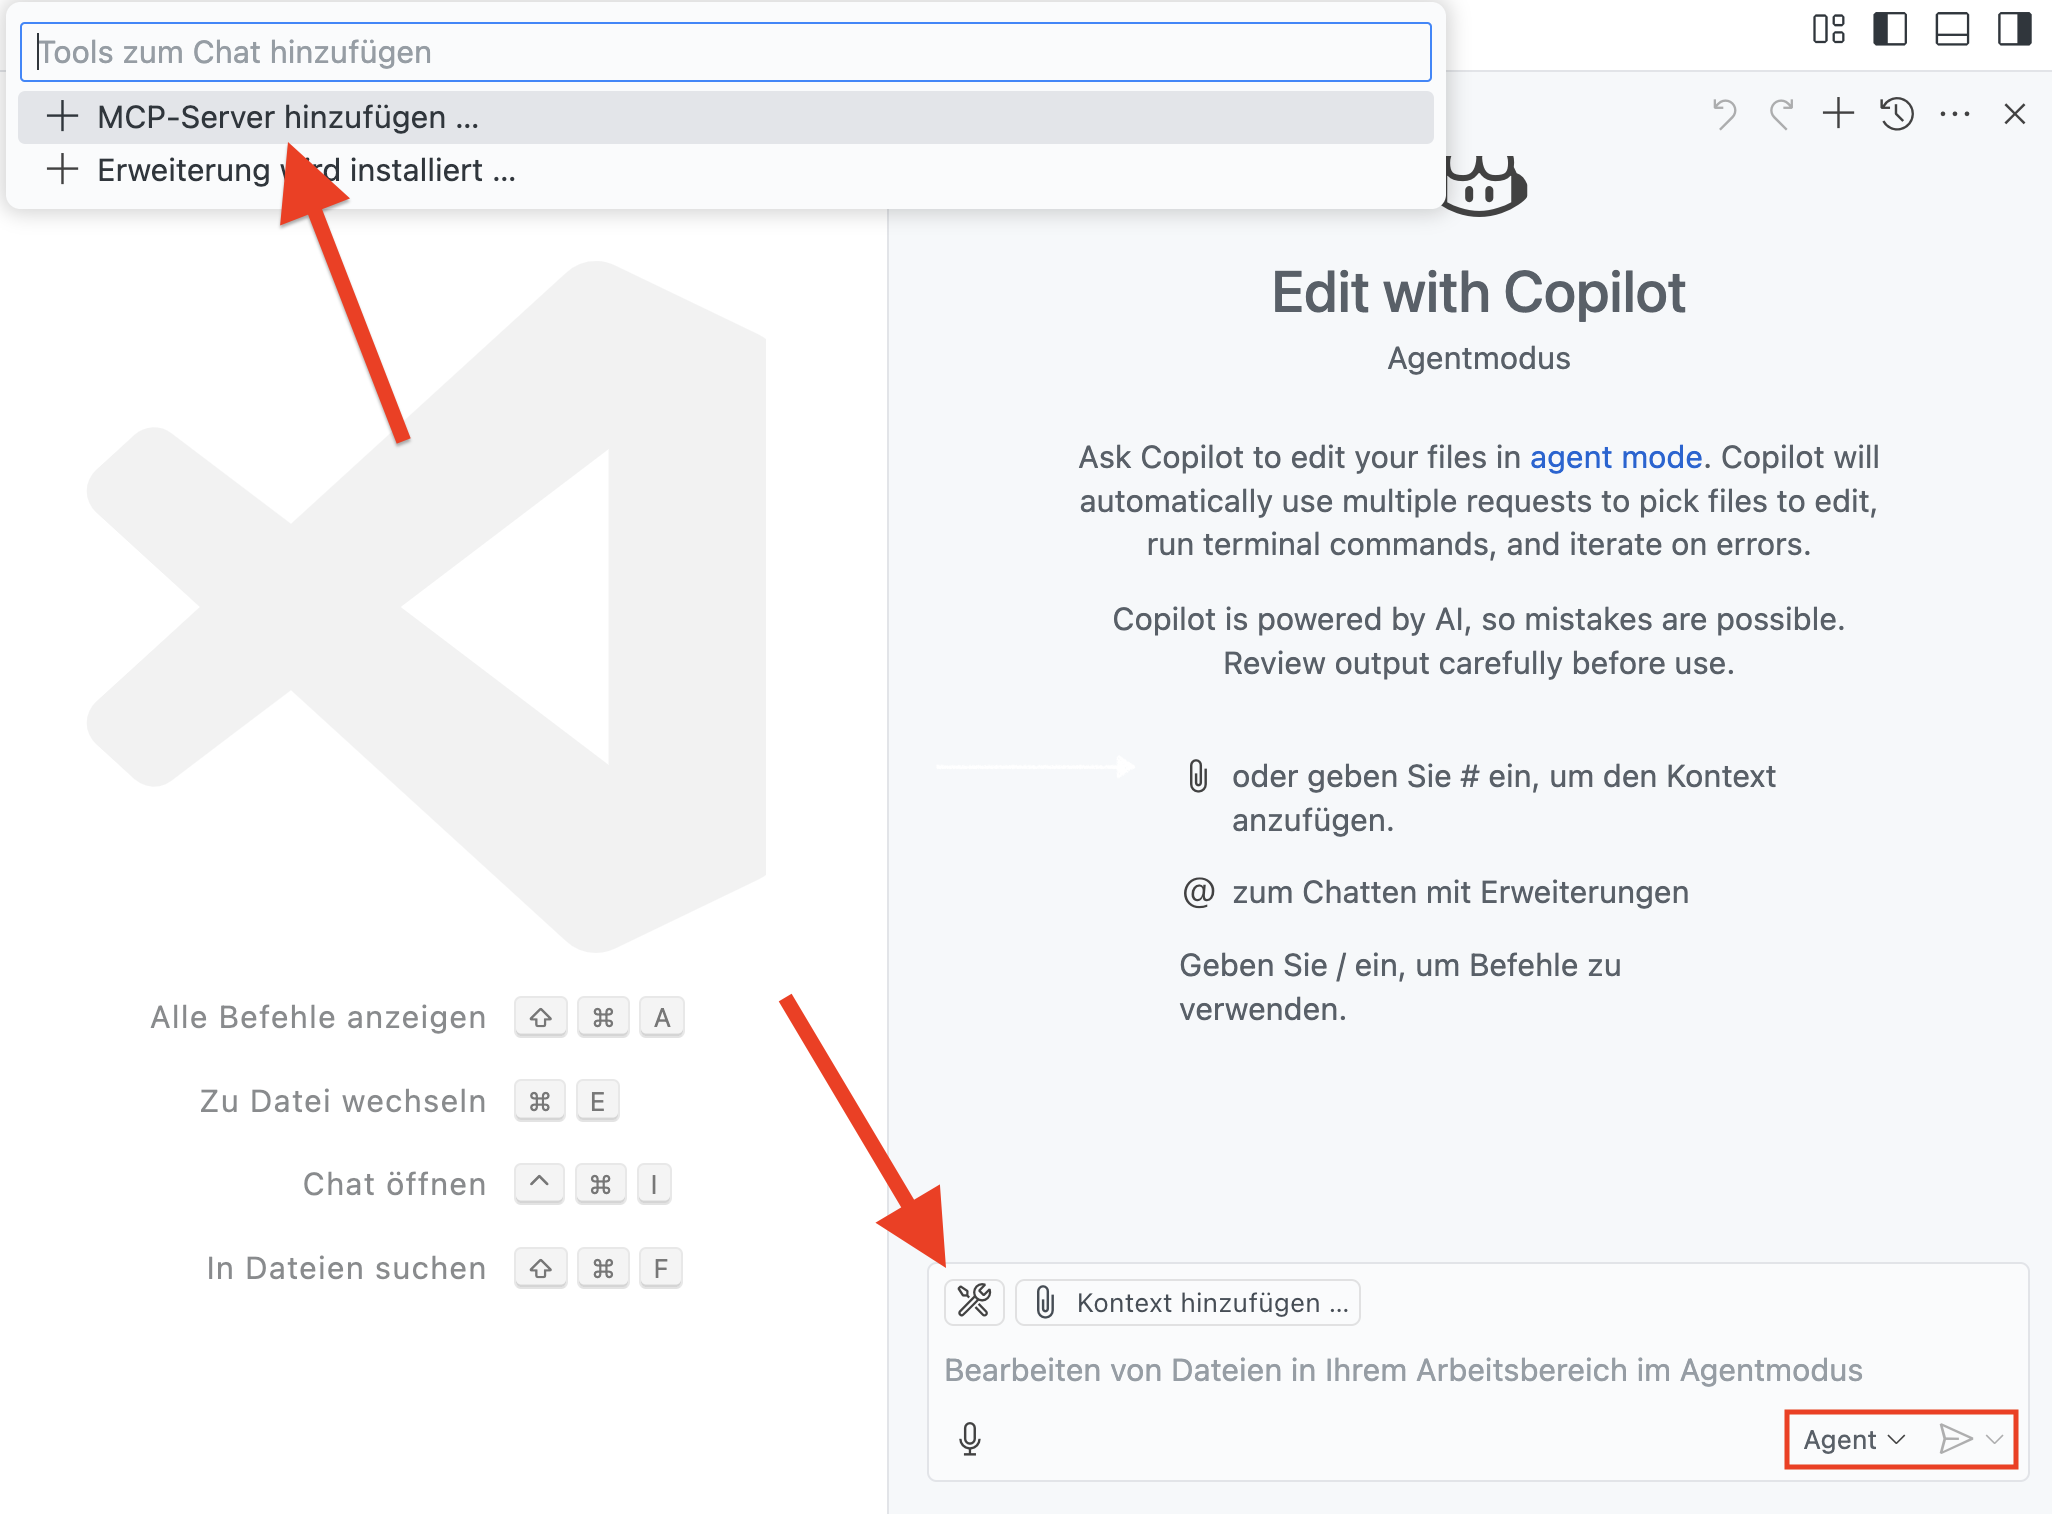The image size is (2052, 1514).
Task: Click the paperclip in Kontext hinzufügen button
Action: point(1045,1302)
